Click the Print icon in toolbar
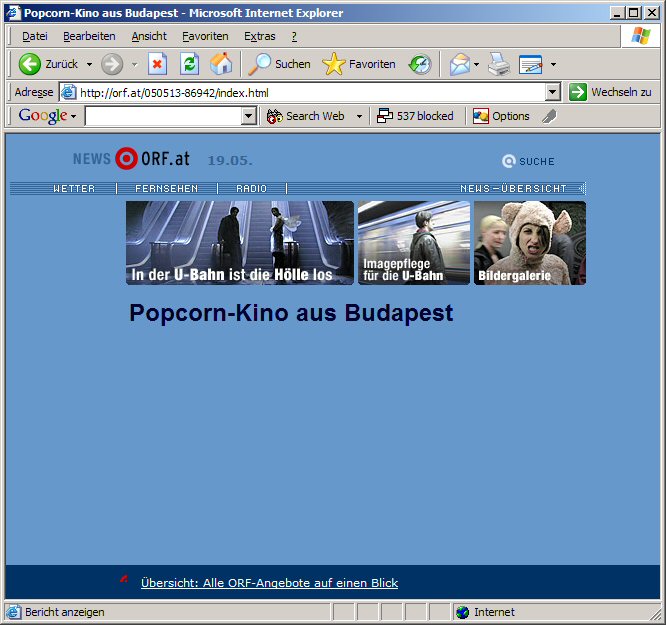Image resolution: width=666 pixels, height=625 pixels. (x=499, y=64)
